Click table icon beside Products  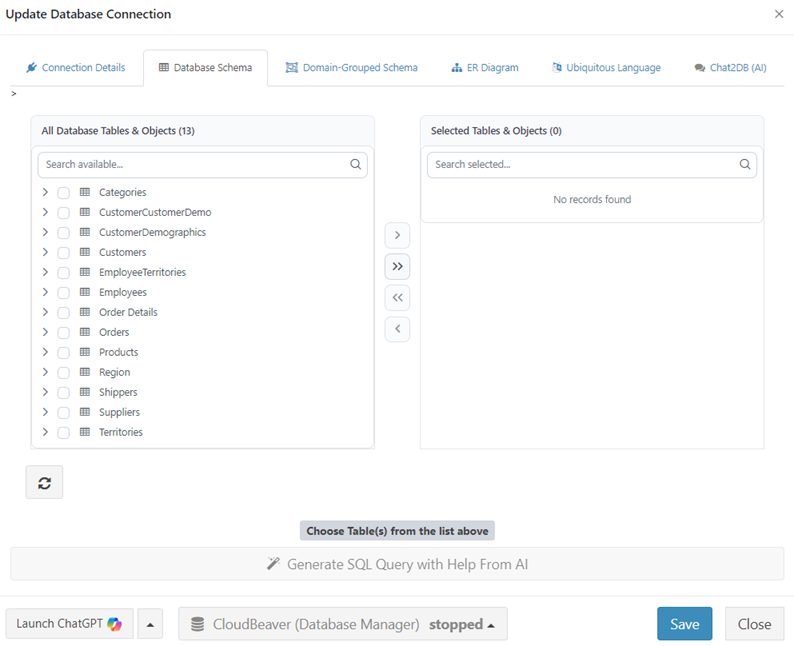[85, 352]
